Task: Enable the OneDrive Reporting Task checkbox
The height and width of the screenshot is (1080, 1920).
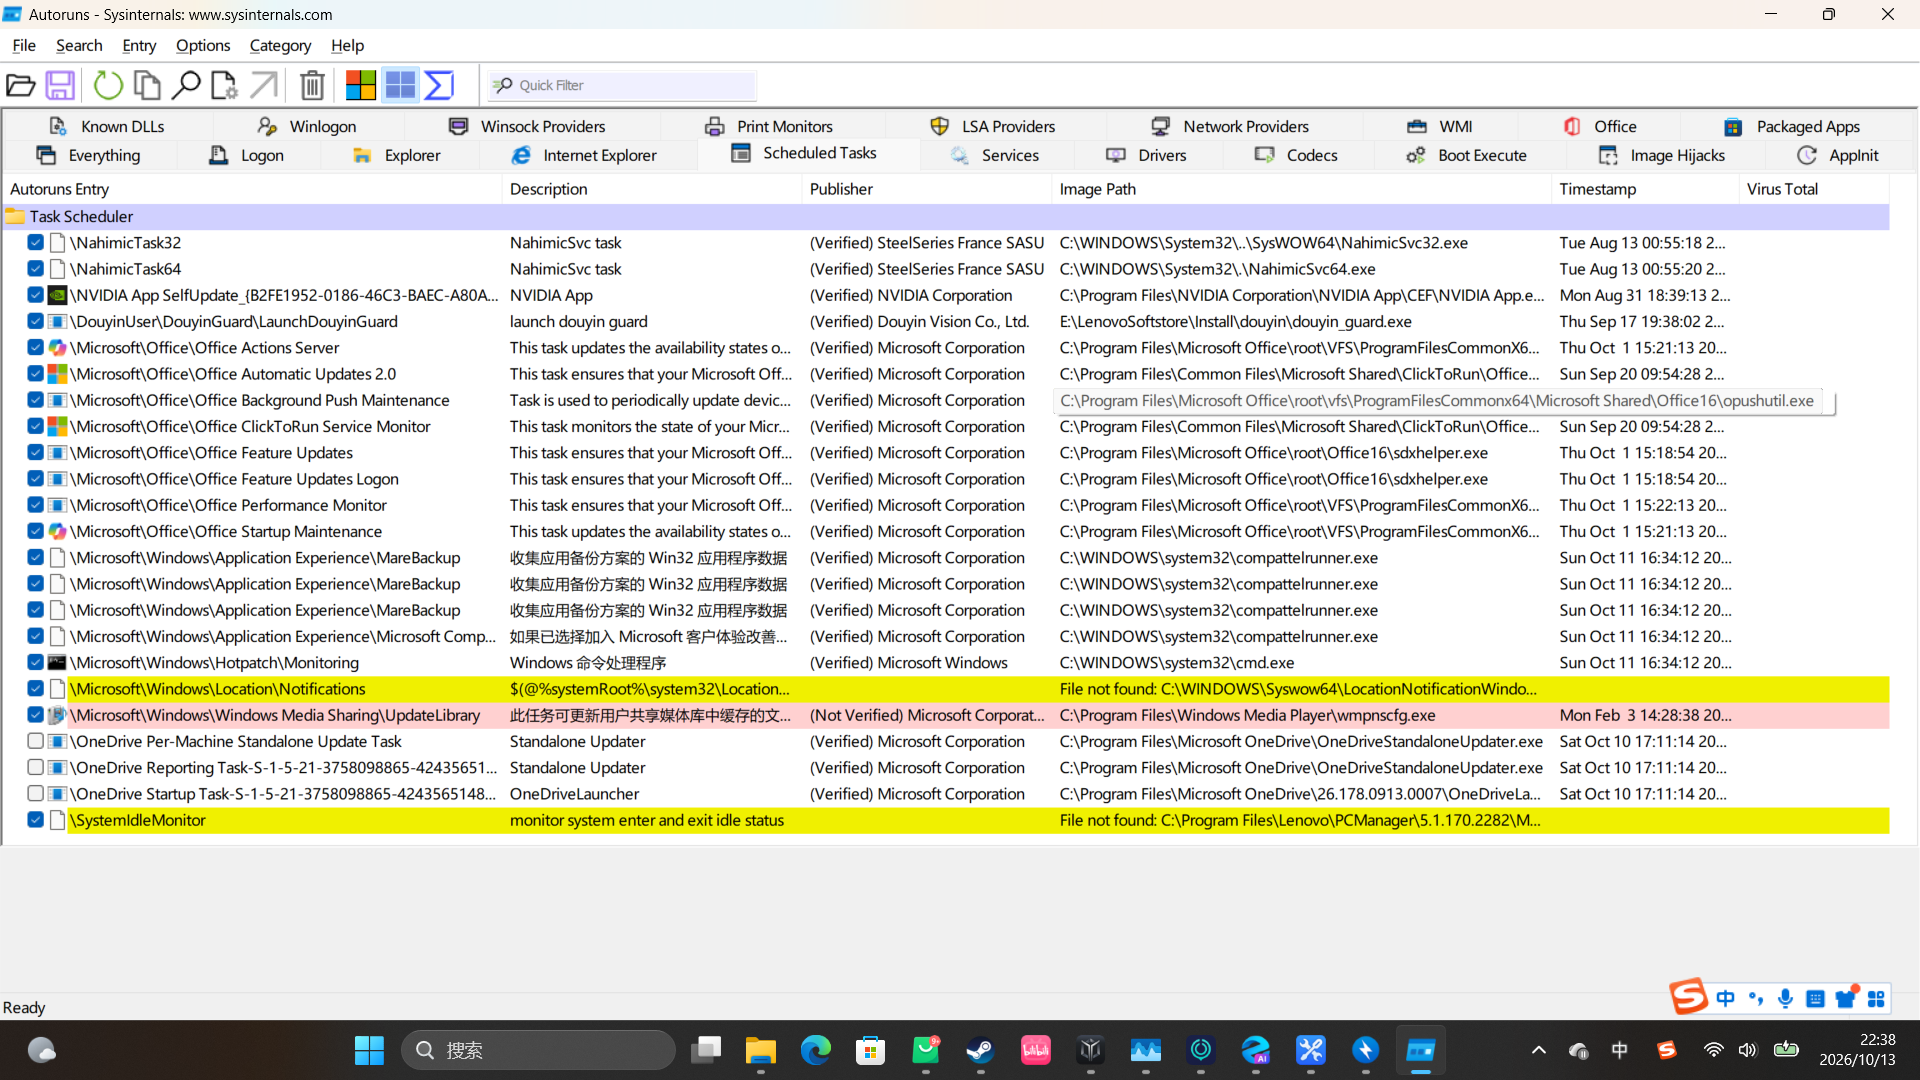Action: 35,767
